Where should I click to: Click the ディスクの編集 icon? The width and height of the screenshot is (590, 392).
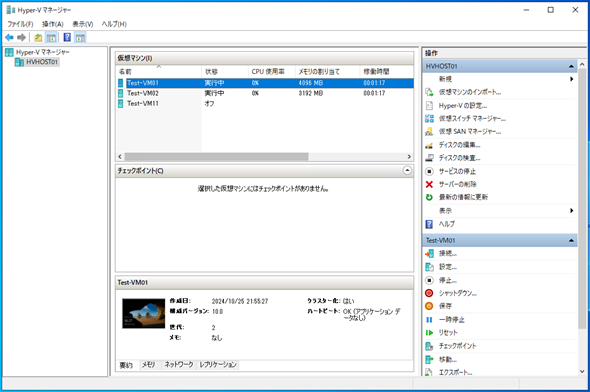pyautogui.click(x=429, y=145)
